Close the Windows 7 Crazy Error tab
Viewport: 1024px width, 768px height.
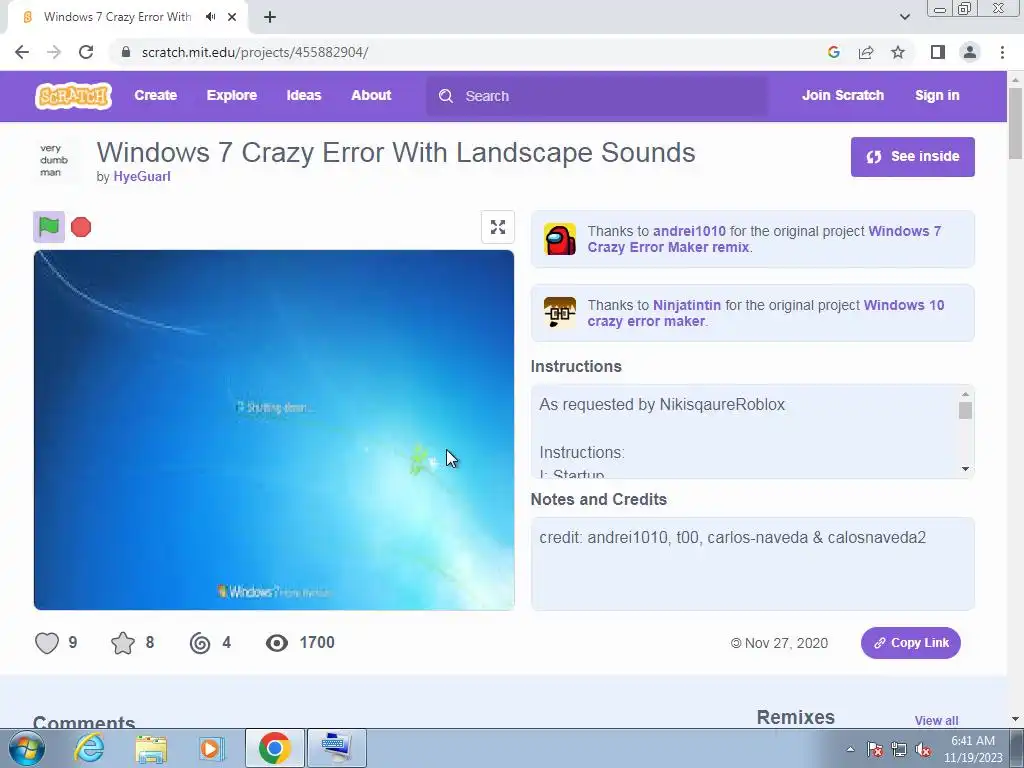(232, 17)
